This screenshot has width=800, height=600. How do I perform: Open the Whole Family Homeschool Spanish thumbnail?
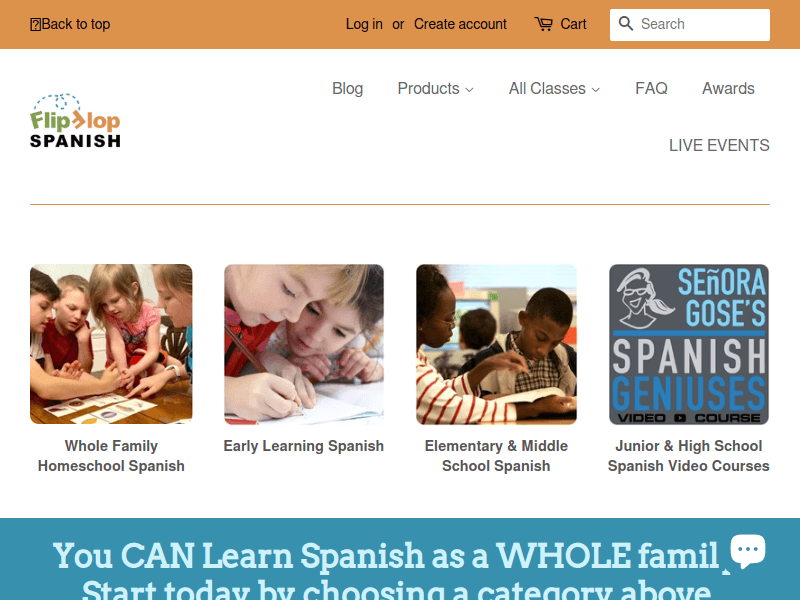pyautogui.click(x=111, y=344)
